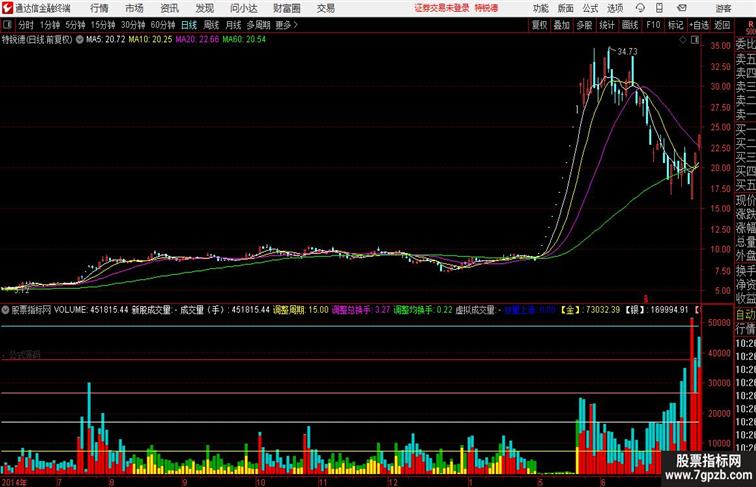Switch to 1分钟 chart period
756x487 pixels.
50,25
